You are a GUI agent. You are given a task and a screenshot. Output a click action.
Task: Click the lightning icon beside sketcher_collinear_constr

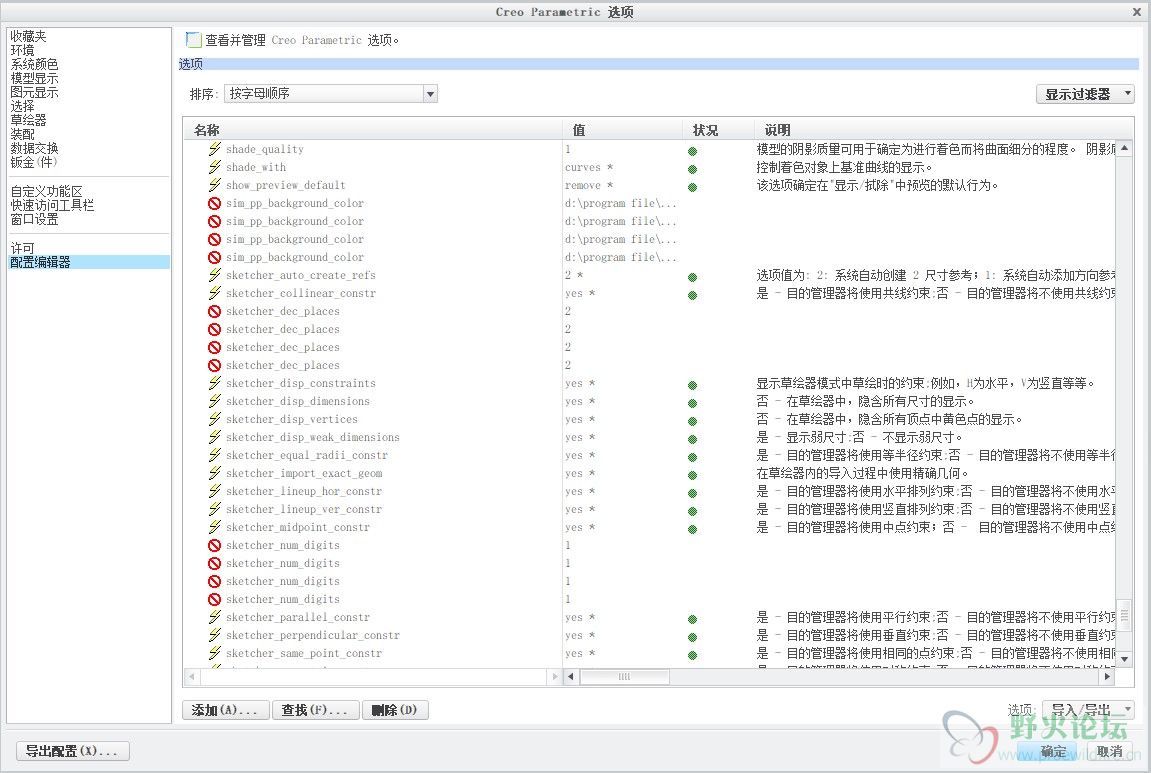[x=214, y=293]
